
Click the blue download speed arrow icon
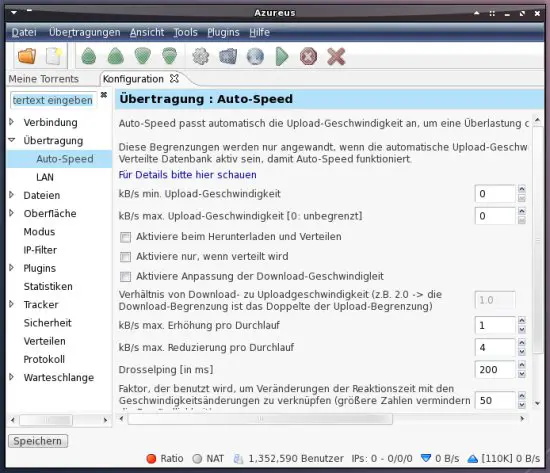pyautogui.click(x=426, y=458)
